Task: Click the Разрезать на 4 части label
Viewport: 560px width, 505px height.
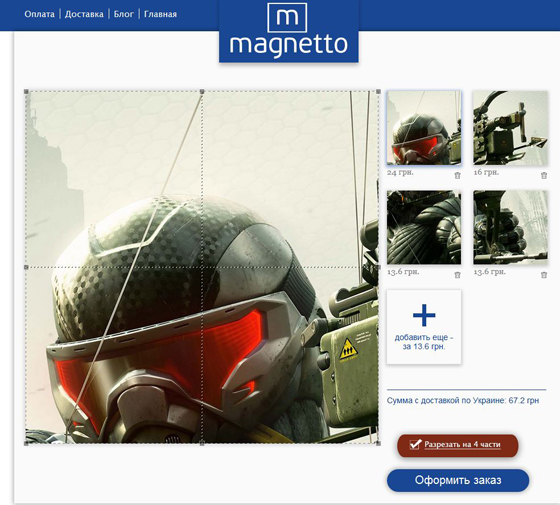Action: (462, 445)
